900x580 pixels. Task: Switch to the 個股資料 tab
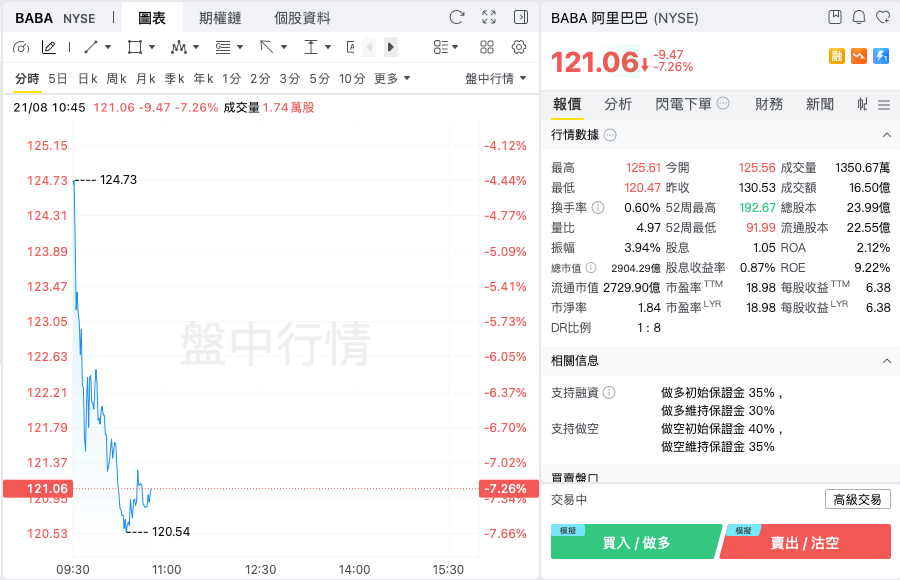tap(302, 18)
